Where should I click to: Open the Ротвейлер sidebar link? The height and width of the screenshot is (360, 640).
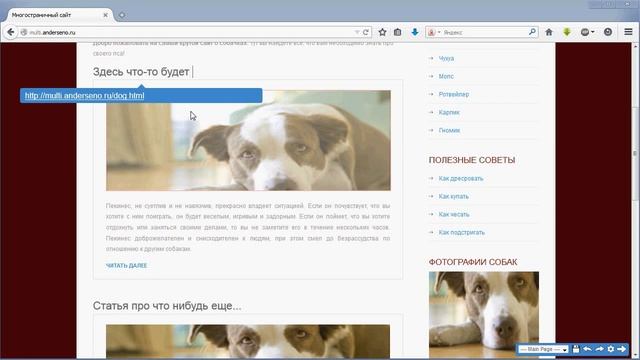(453, 94)
